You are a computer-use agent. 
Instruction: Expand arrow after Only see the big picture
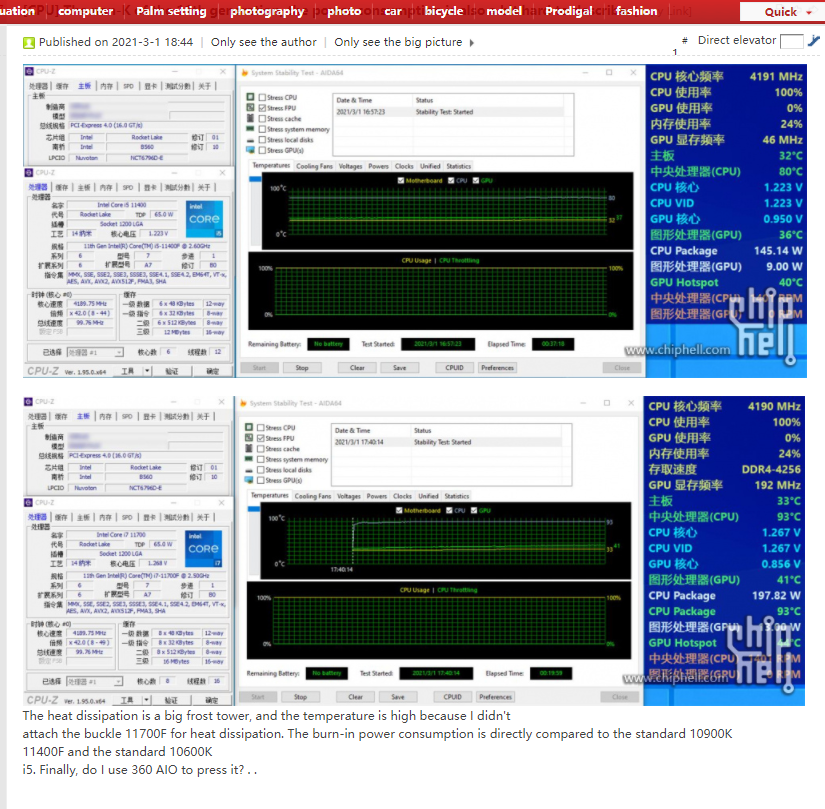pyautogui.click(x=471, y=43)
